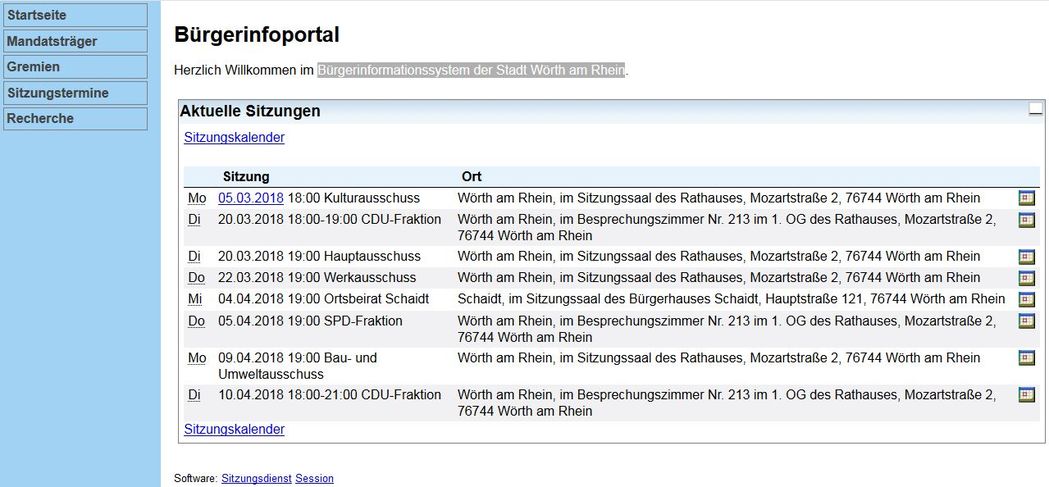
Task: Click the bottom Sitzungskalender link
Action: (234, 429)
